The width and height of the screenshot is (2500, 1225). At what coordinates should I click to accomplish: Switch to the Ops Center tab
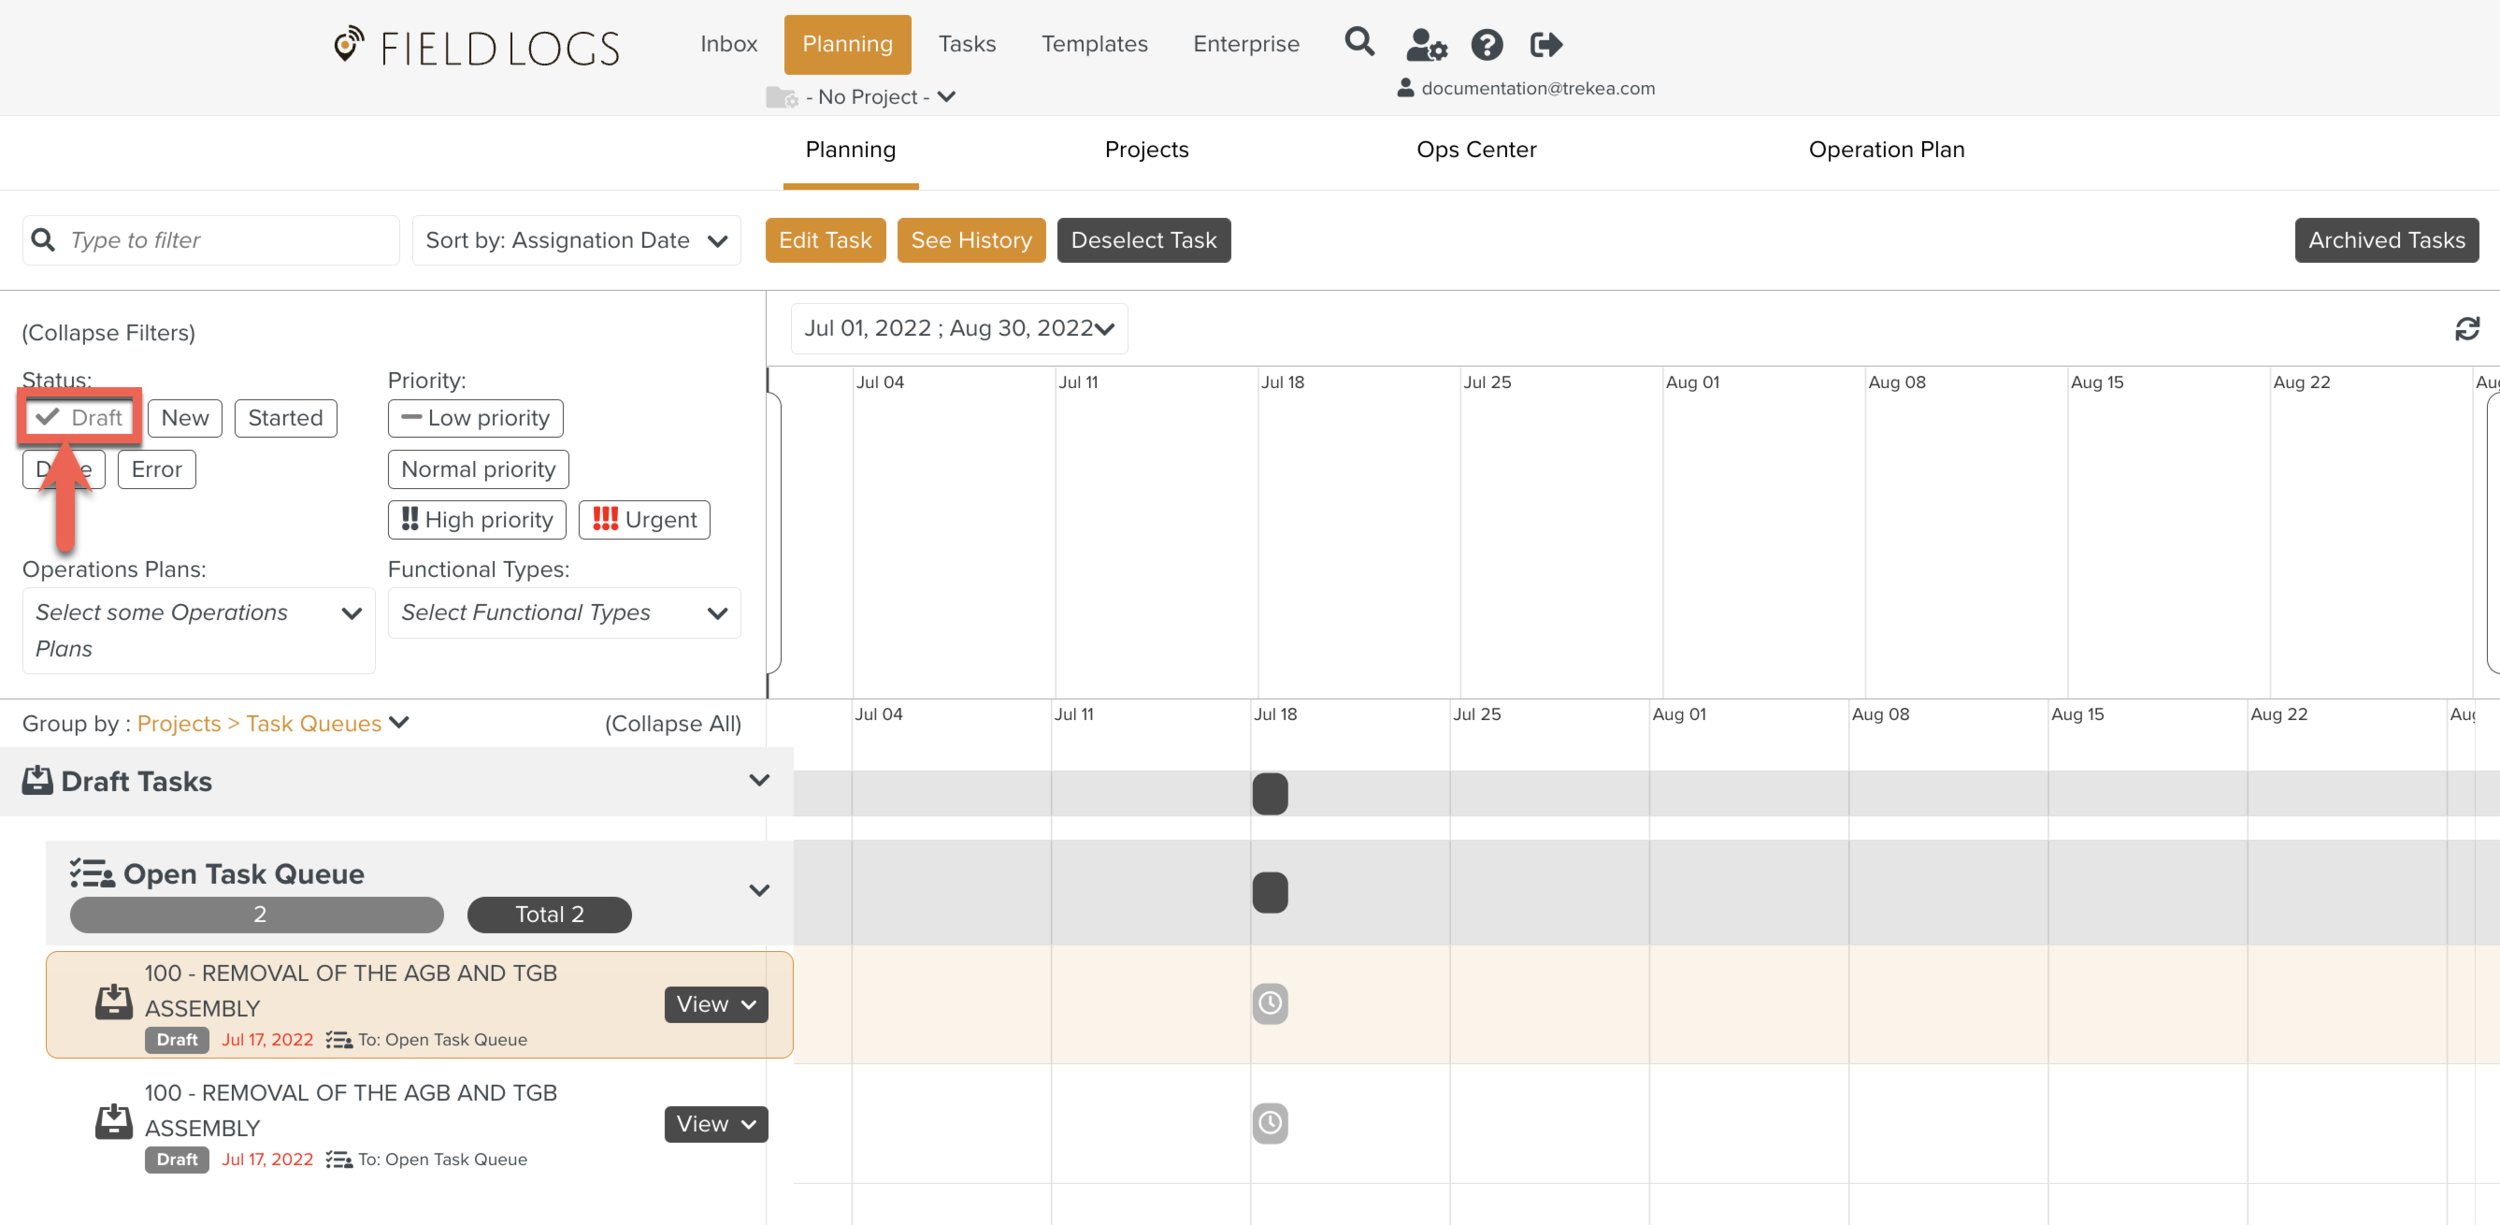1476,150
